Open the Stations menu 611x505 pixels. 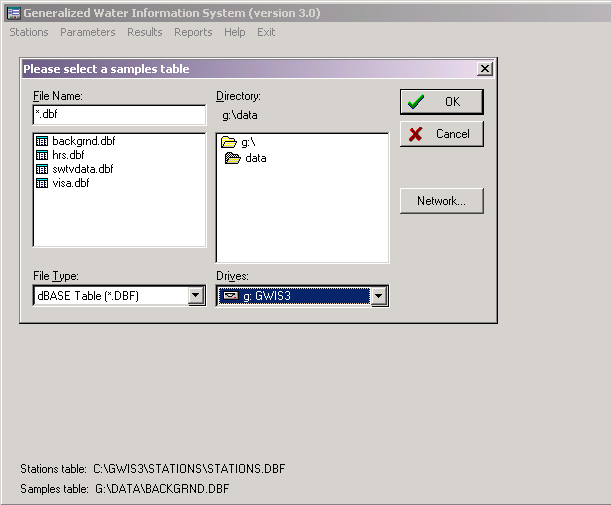point(29,32)
